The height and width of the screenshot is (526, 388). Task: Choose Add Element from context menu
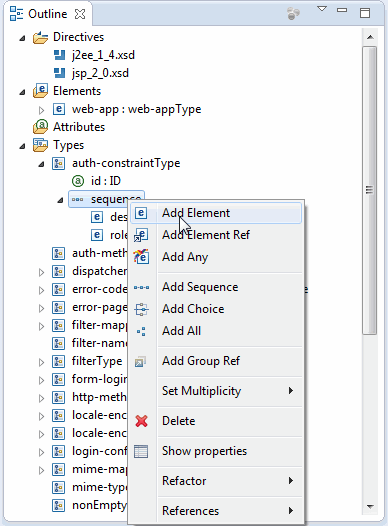click(216, 213)
